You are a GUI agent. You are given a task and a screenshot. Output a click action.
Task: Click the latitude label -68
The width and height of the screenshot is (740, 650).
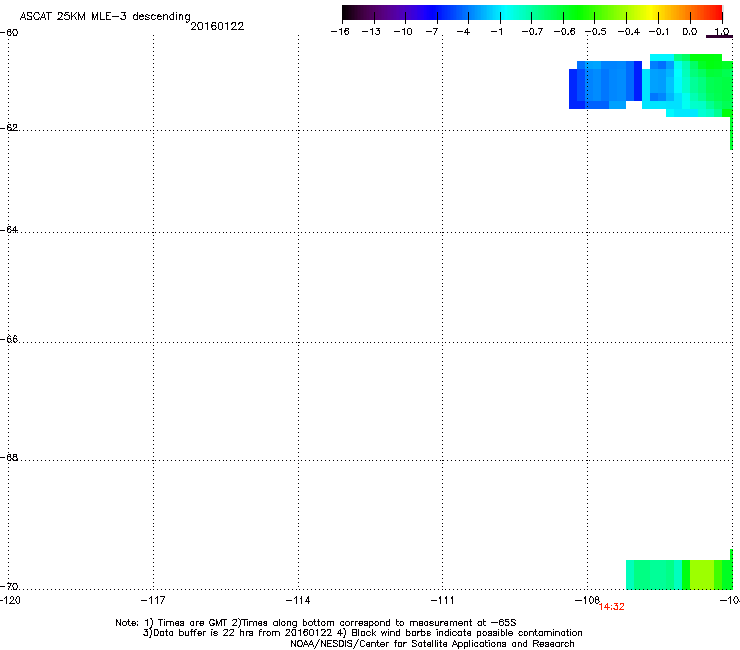click(9, 457)
